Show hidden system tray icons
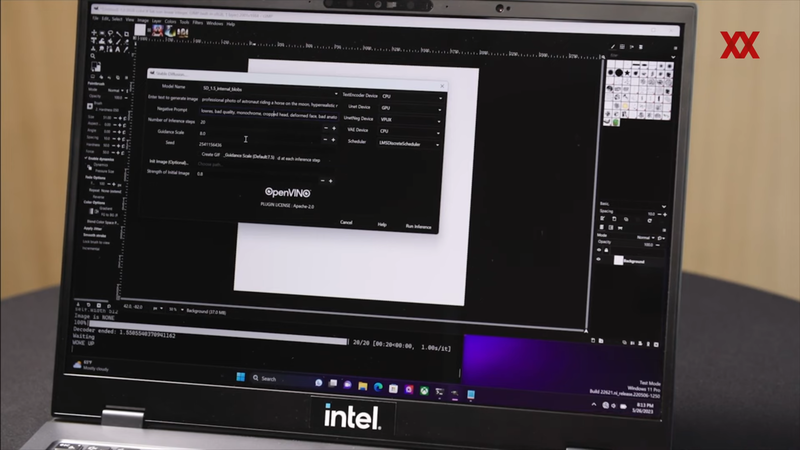Viewport: 800px width, 450px height. [x=593, y=404]
